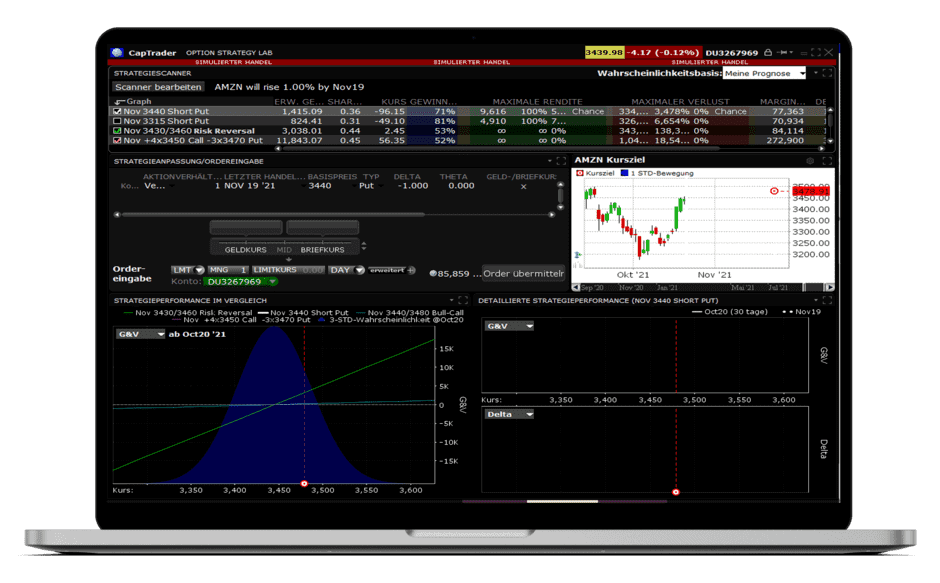
Task: Open settings gear of AMZN Kursziel chart
Action: pos(810,160)
